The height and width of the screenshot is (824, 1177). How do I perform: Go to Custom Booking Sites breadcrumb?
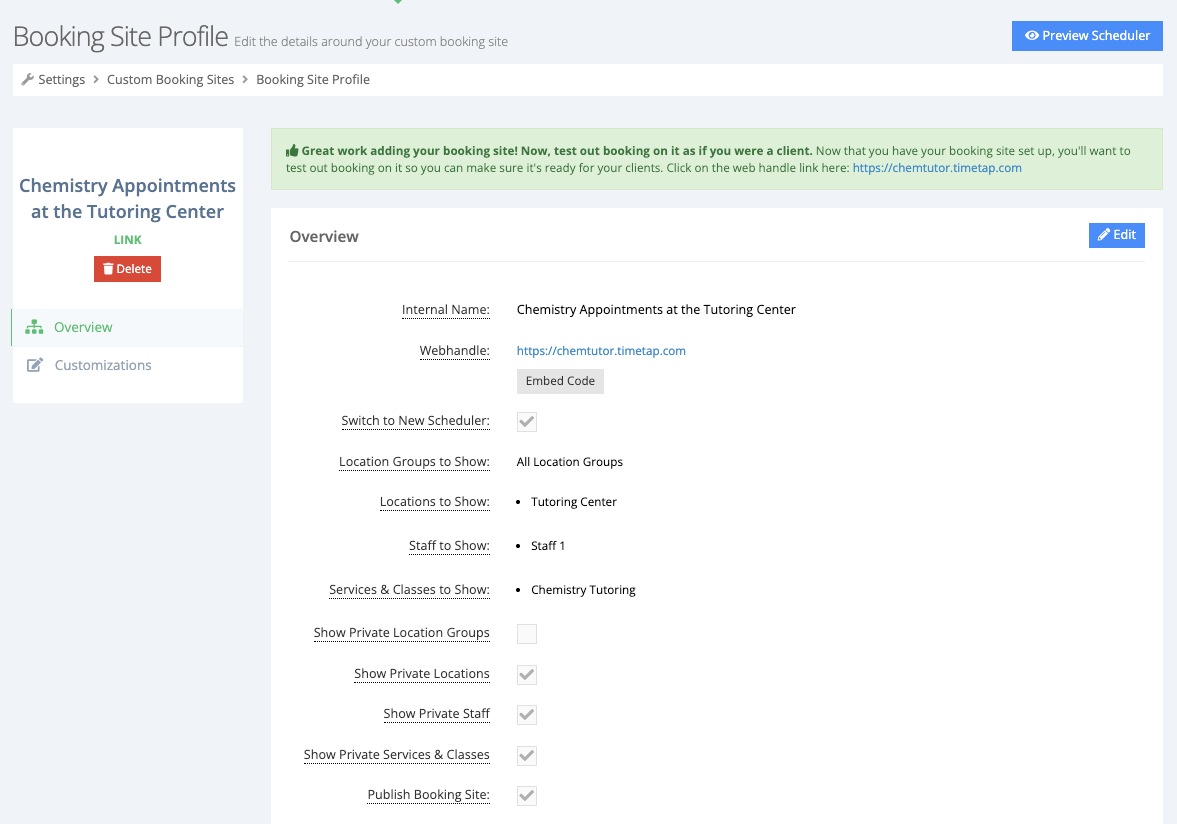[170, 80]
